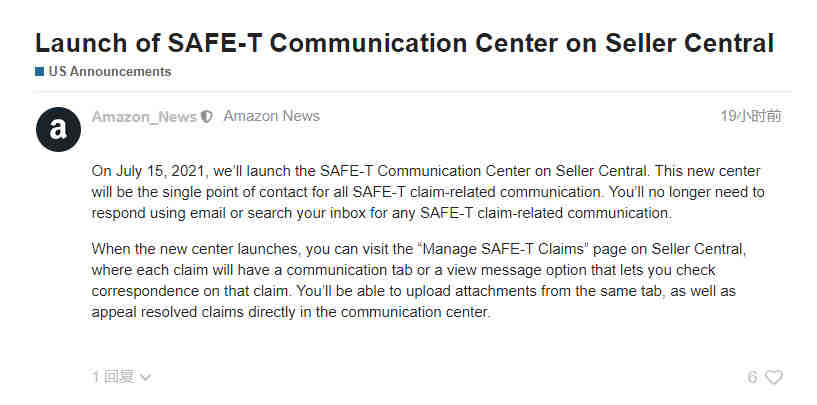
Task: Click the '19小时前' post timestamp
Action: 751,116
